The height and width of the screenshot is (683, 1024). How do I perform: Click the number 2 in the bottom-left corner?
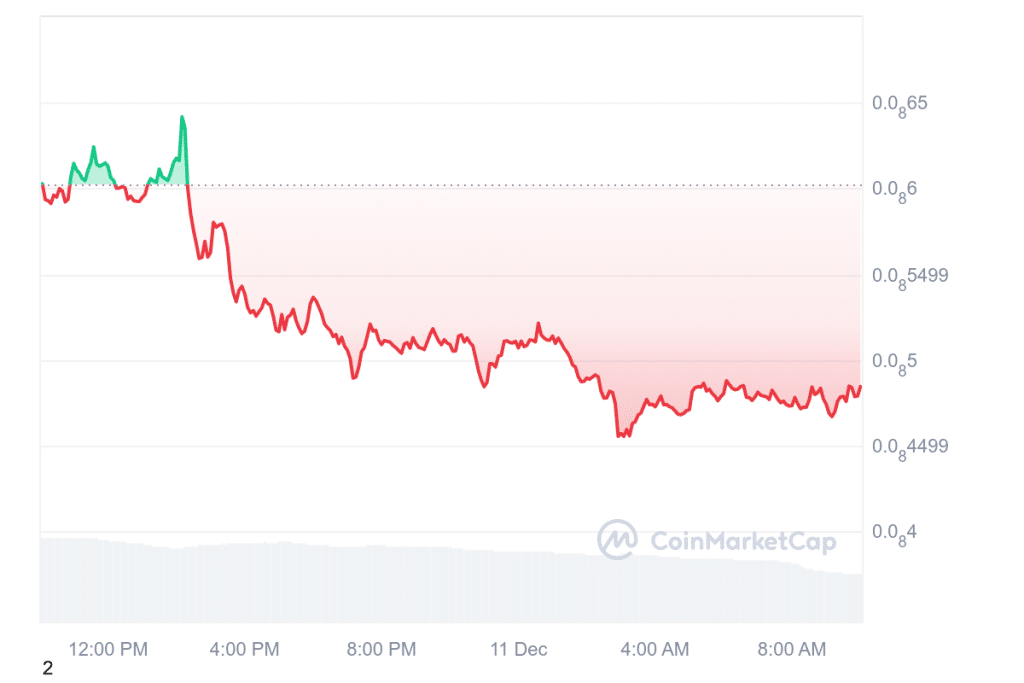click(x=47, y=668)
